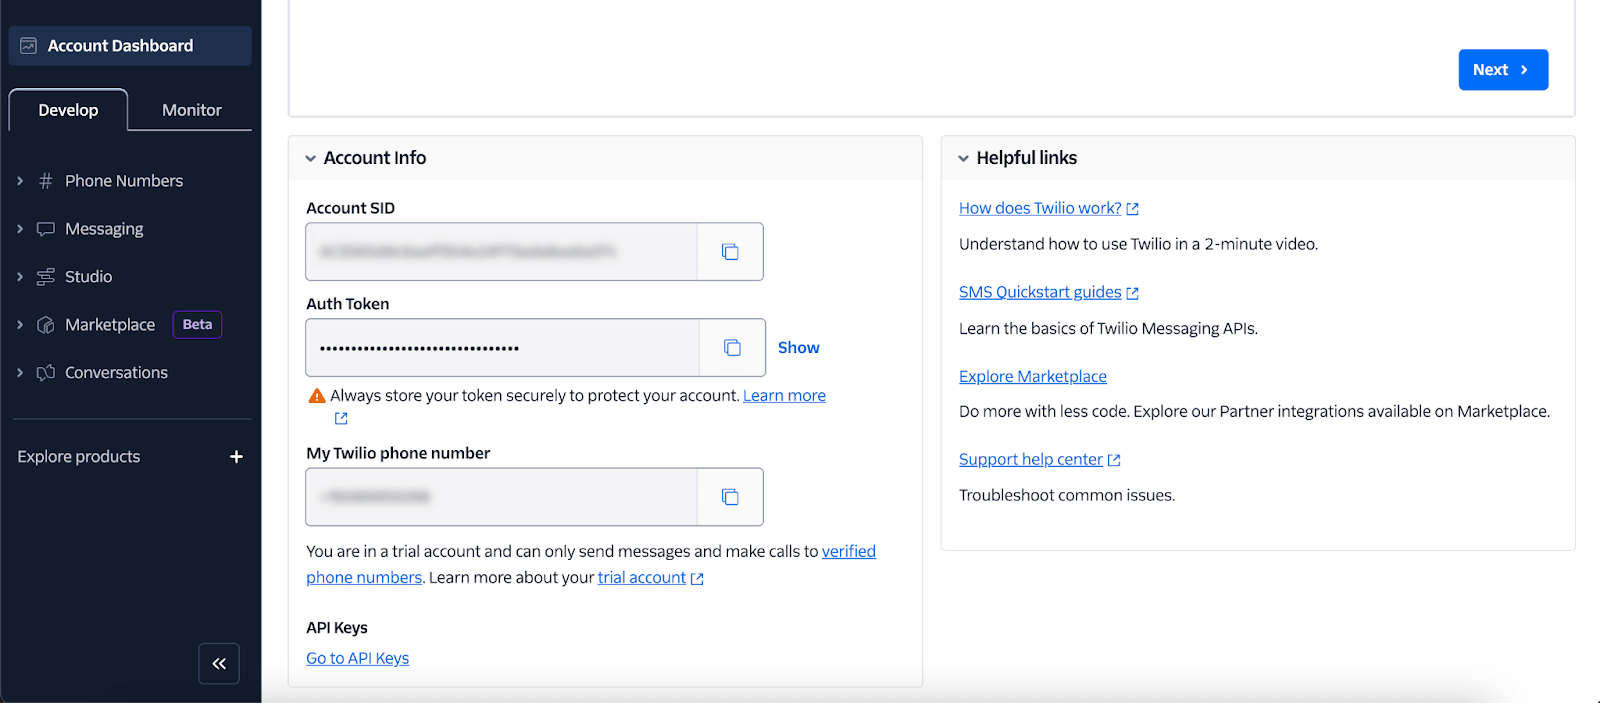Go to API Keys

tap(357, 658)
